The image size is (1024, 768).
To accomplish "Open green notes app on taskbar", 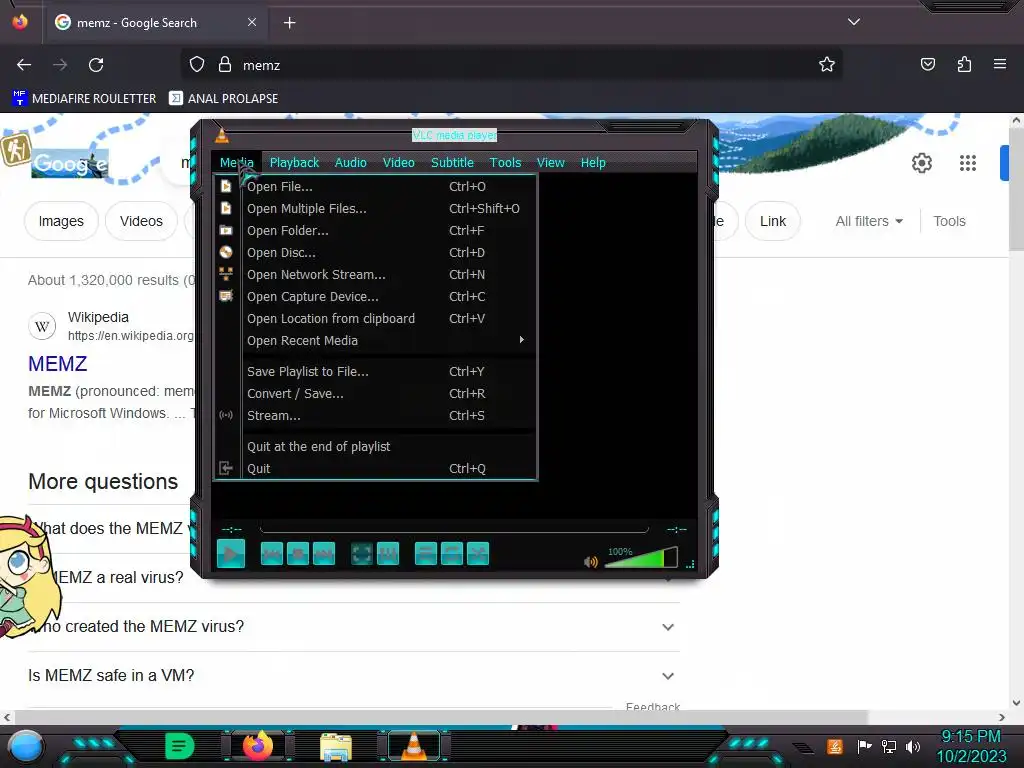I will pos(179,746).
